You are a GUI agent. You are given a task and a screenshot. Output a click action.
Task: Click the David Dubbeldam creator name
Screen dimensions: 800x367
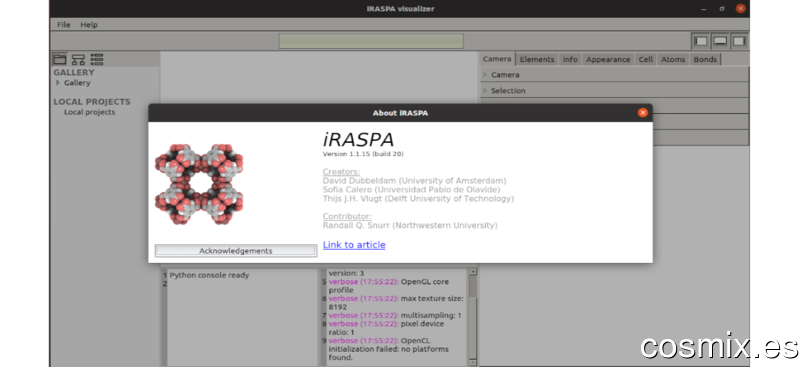[415, 181]
